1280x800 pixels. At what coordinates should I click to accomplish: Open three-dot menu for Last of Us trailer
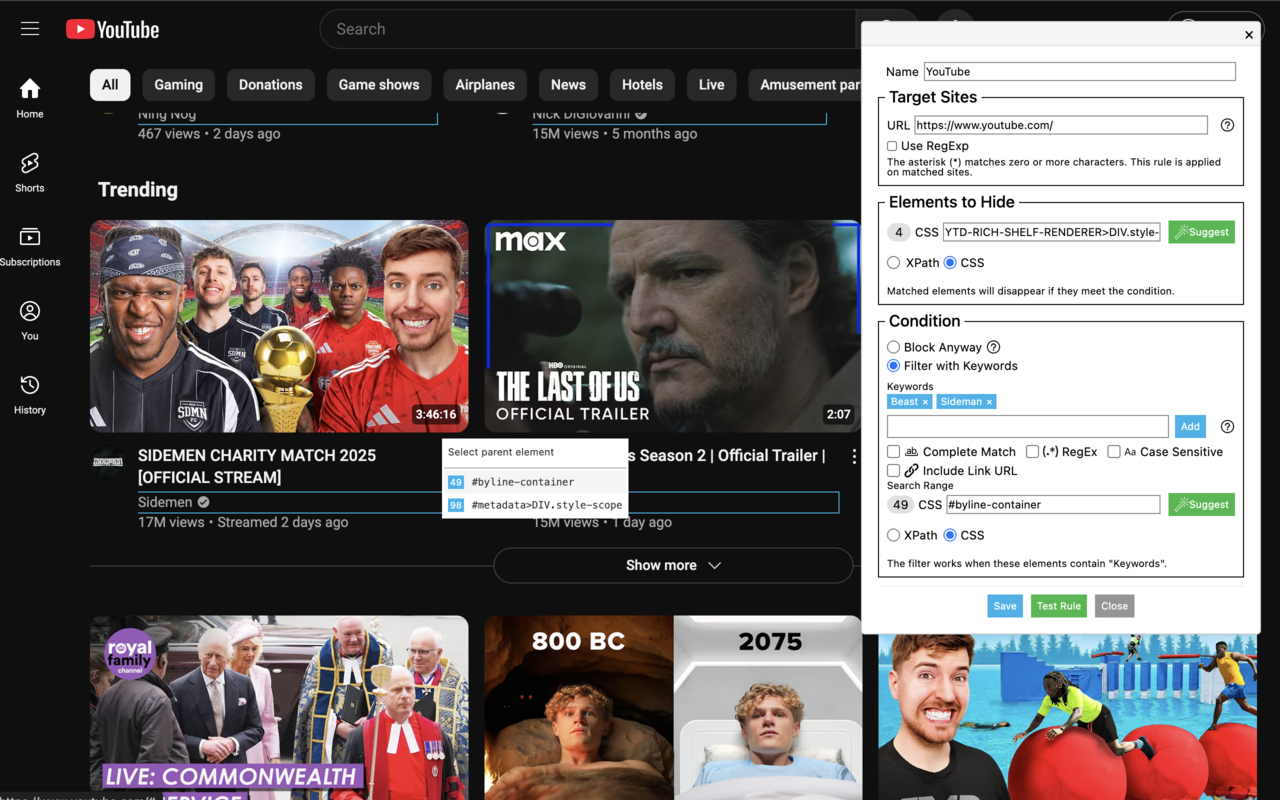854,456
